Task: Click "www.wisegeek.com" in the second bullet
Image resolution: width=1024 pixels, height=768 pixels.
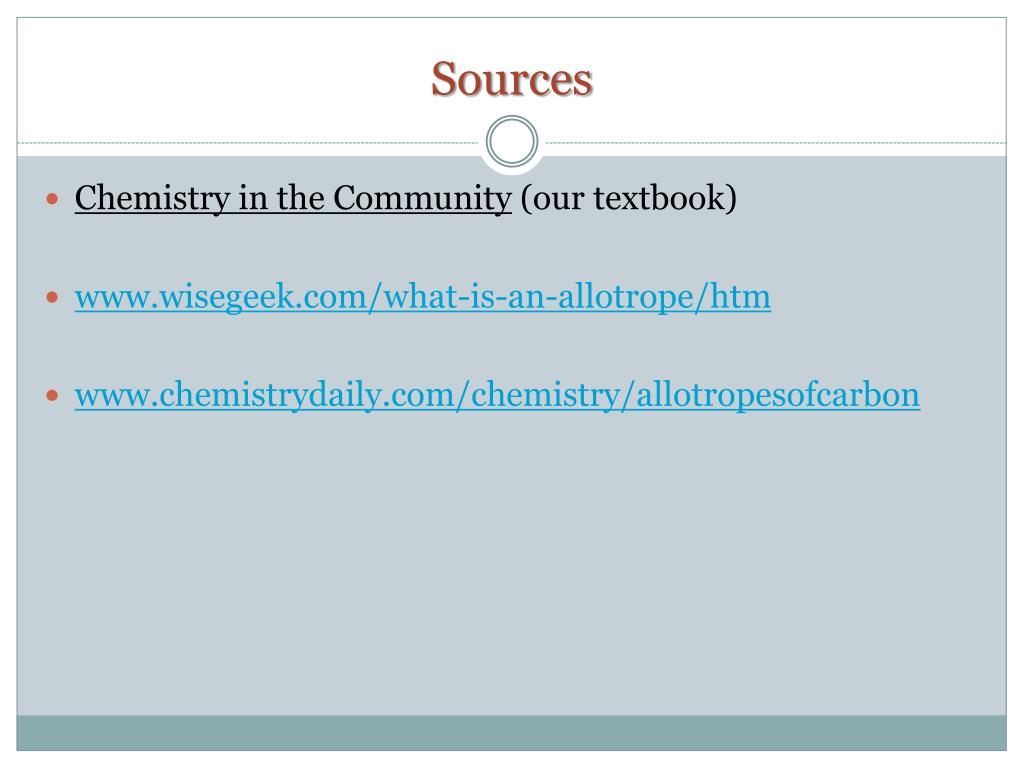Action: 221,297
